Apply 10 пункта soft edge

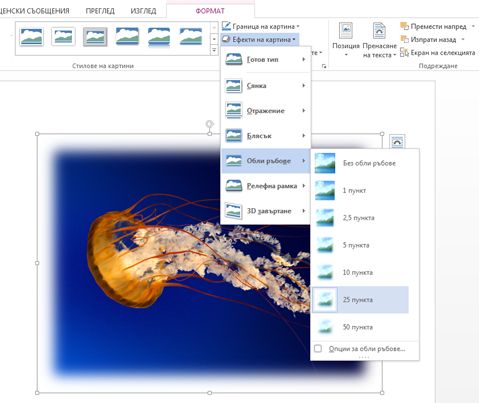(x=360, y=272)
